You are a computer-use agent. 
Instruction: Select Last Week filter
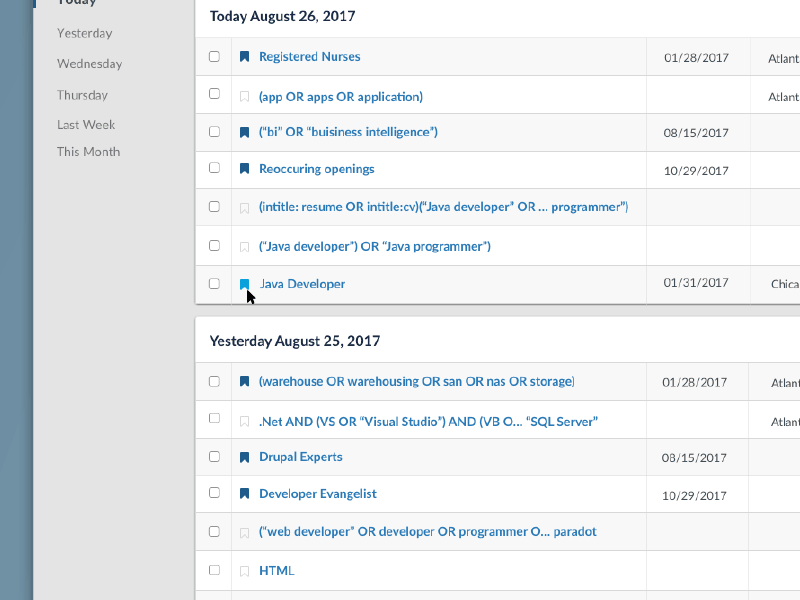[86, 125]
